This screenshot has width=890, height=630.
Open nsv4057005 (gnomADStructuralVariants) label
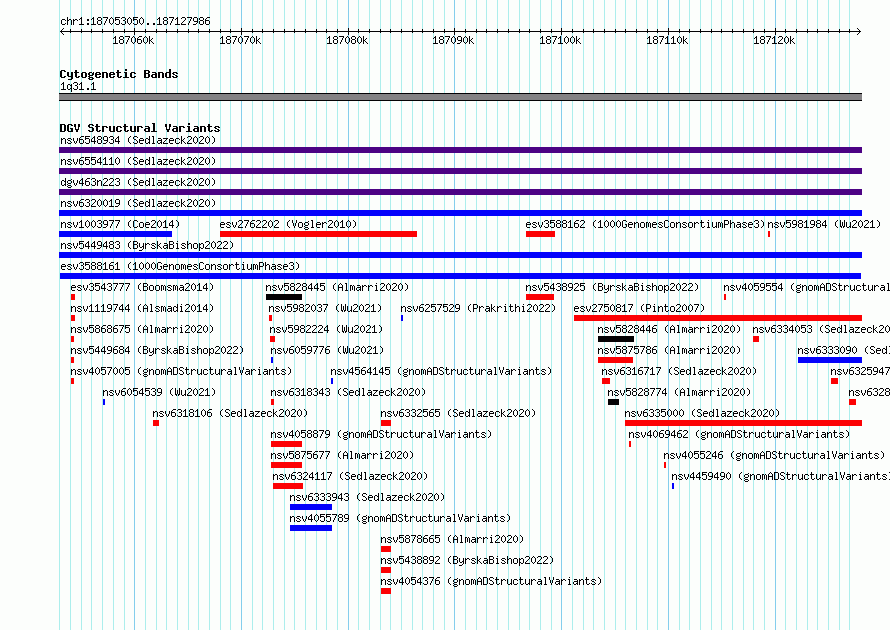pyautogui.click(x=181, y=371)
